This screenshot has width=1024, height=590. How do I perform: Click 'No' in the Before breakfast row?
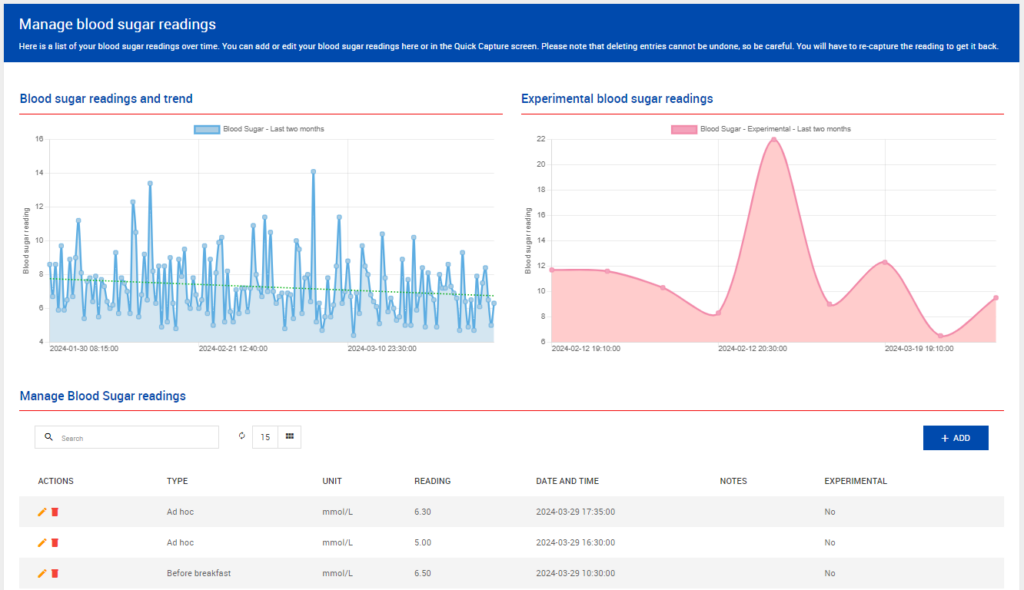coord(829,574)
